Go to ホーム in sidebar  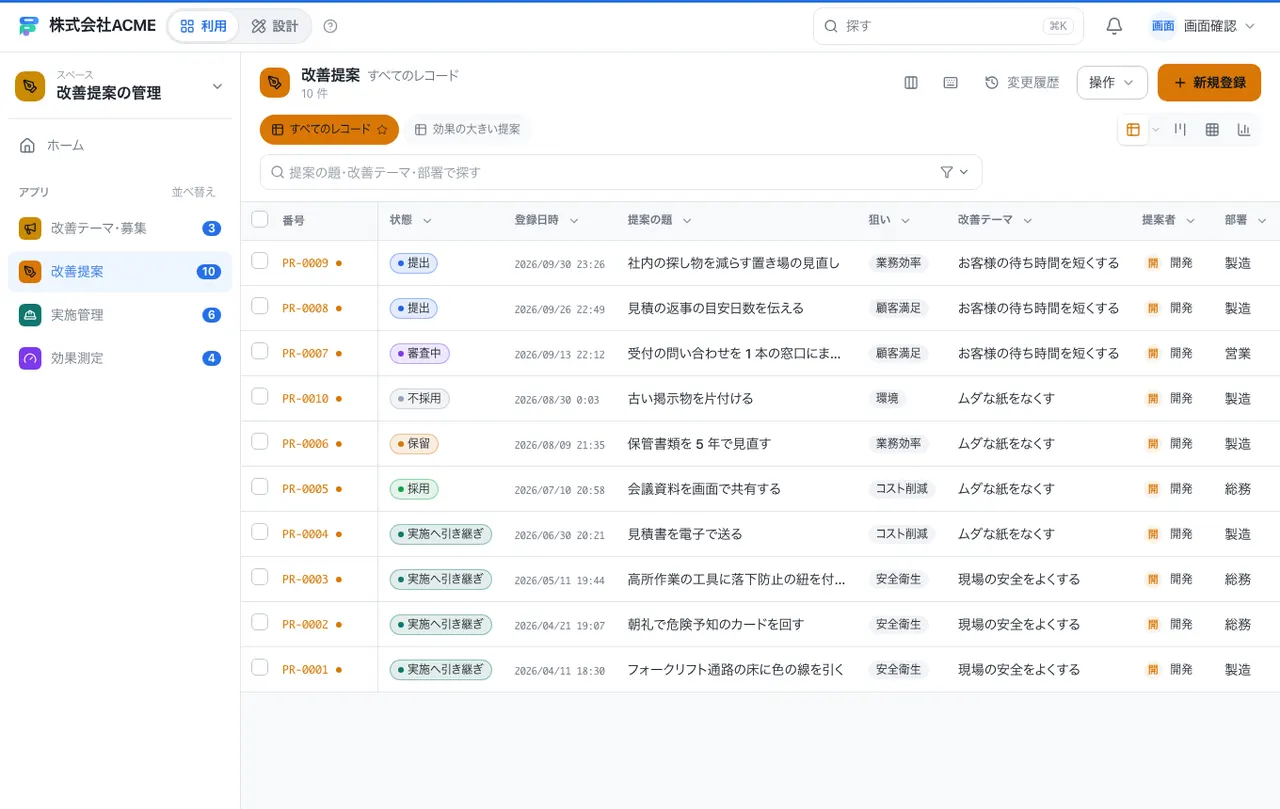pyautogui.click(x=120, y=145)
